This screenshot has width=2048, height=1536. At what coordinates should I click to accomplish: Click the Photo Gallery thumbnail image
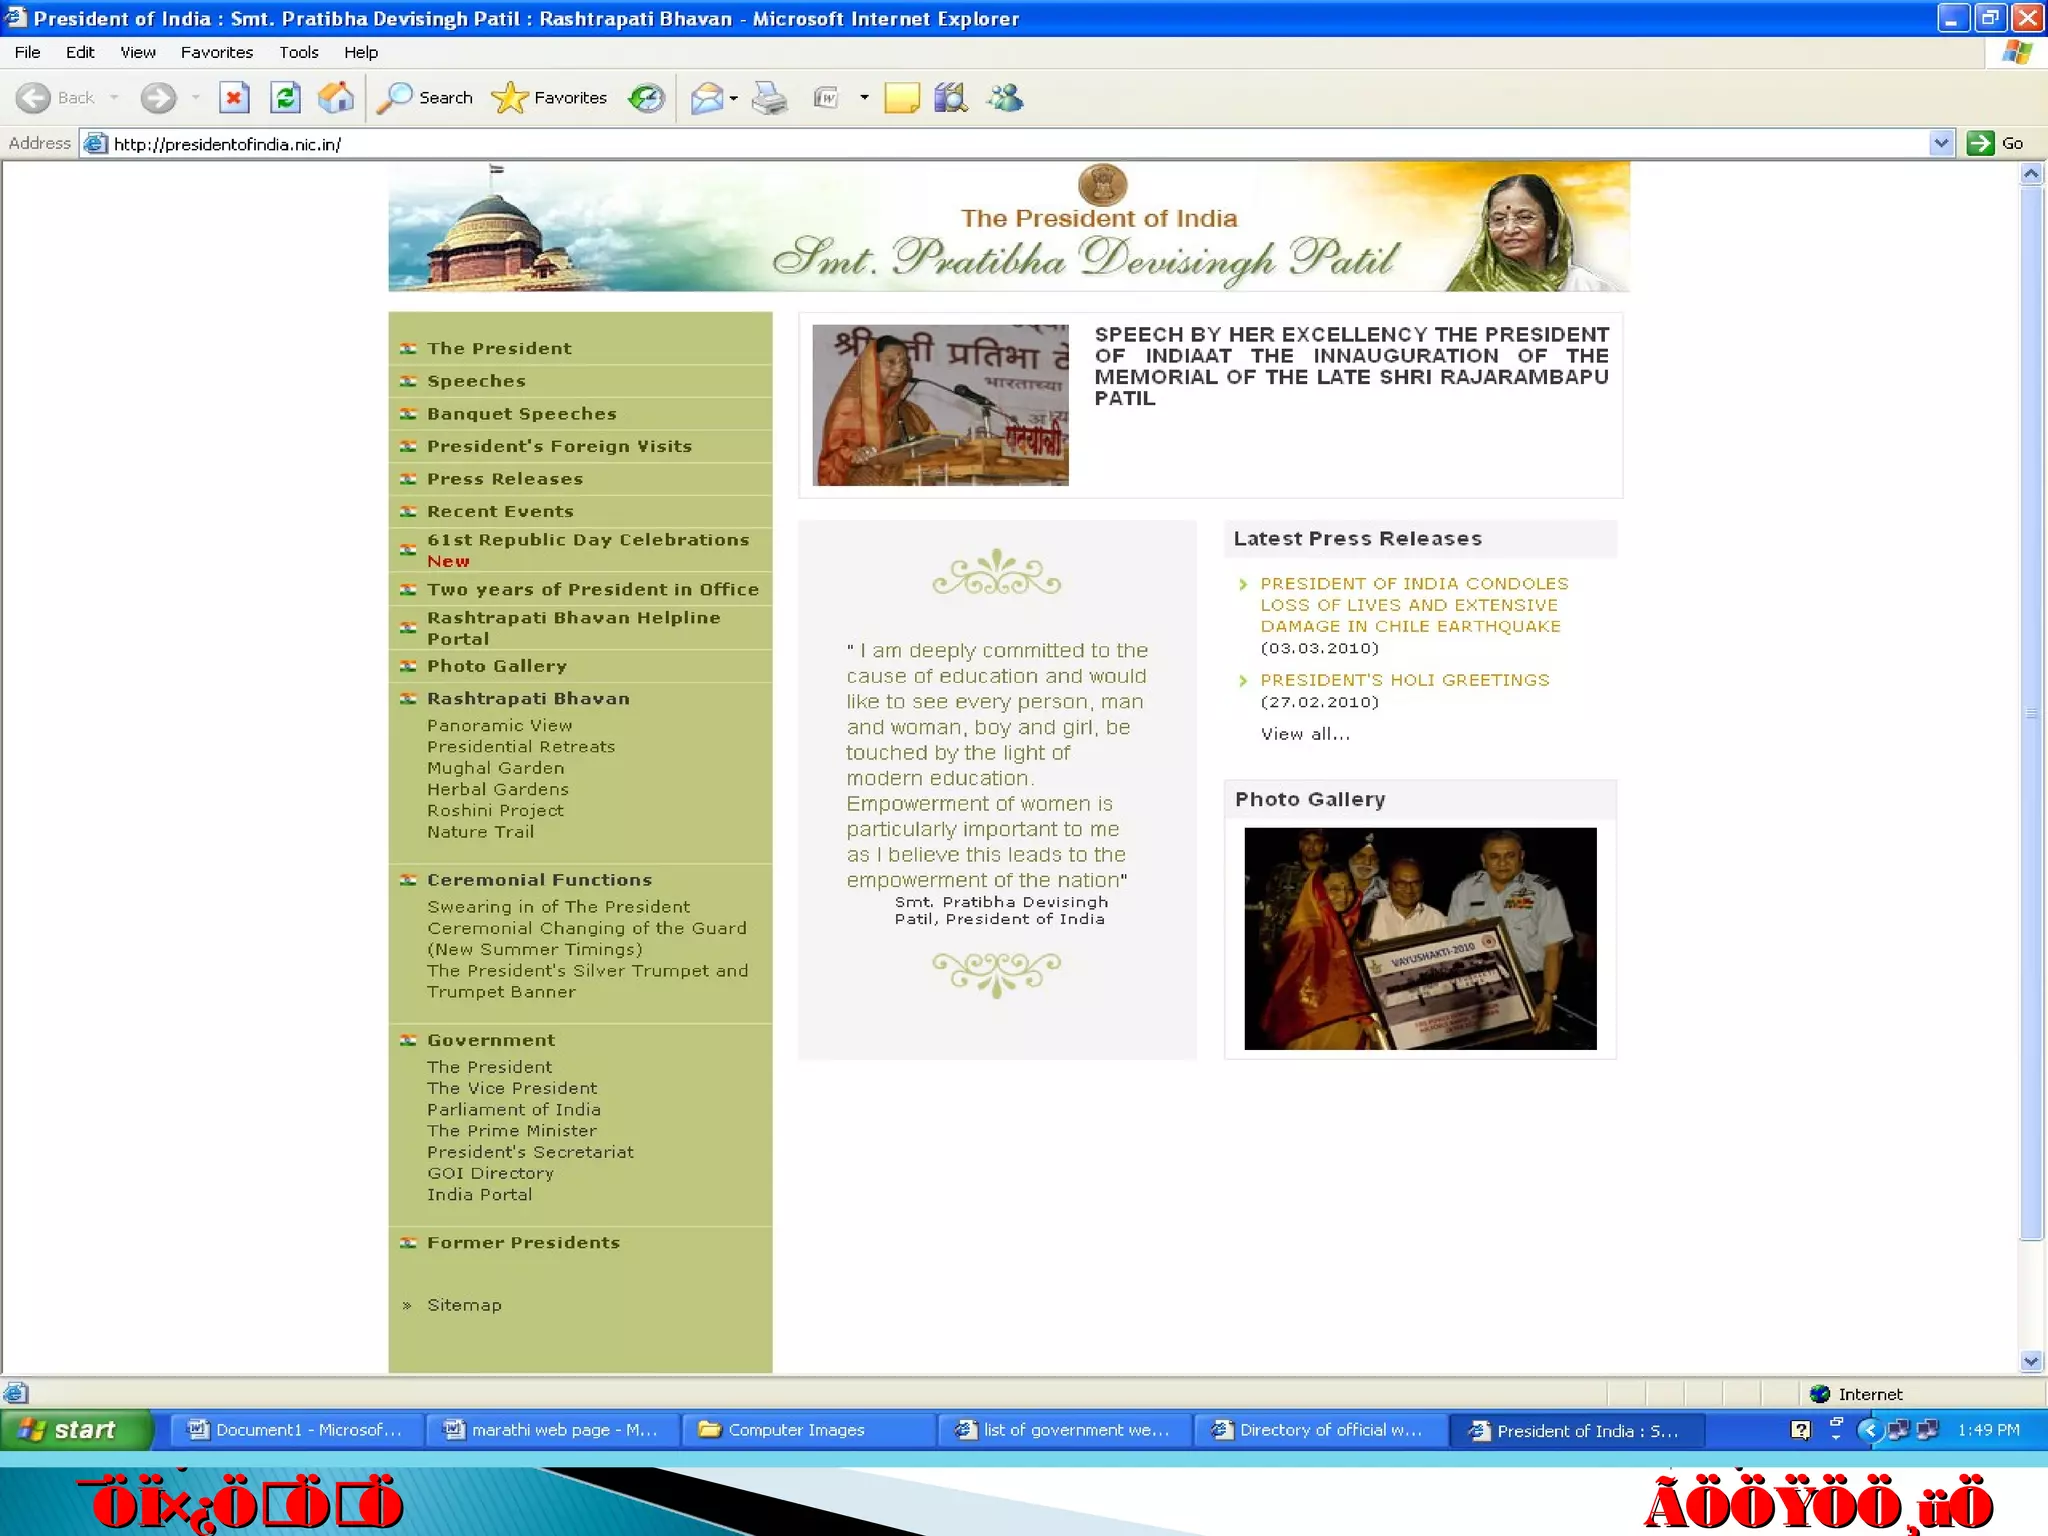coord(1419,938)
